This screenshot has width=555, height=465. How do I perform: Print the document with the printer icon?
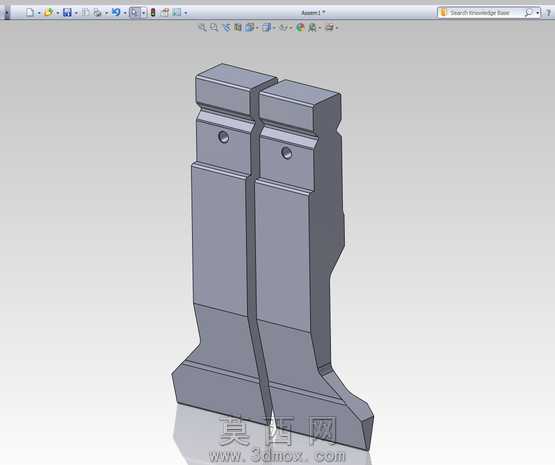click(x=97, y=13)
